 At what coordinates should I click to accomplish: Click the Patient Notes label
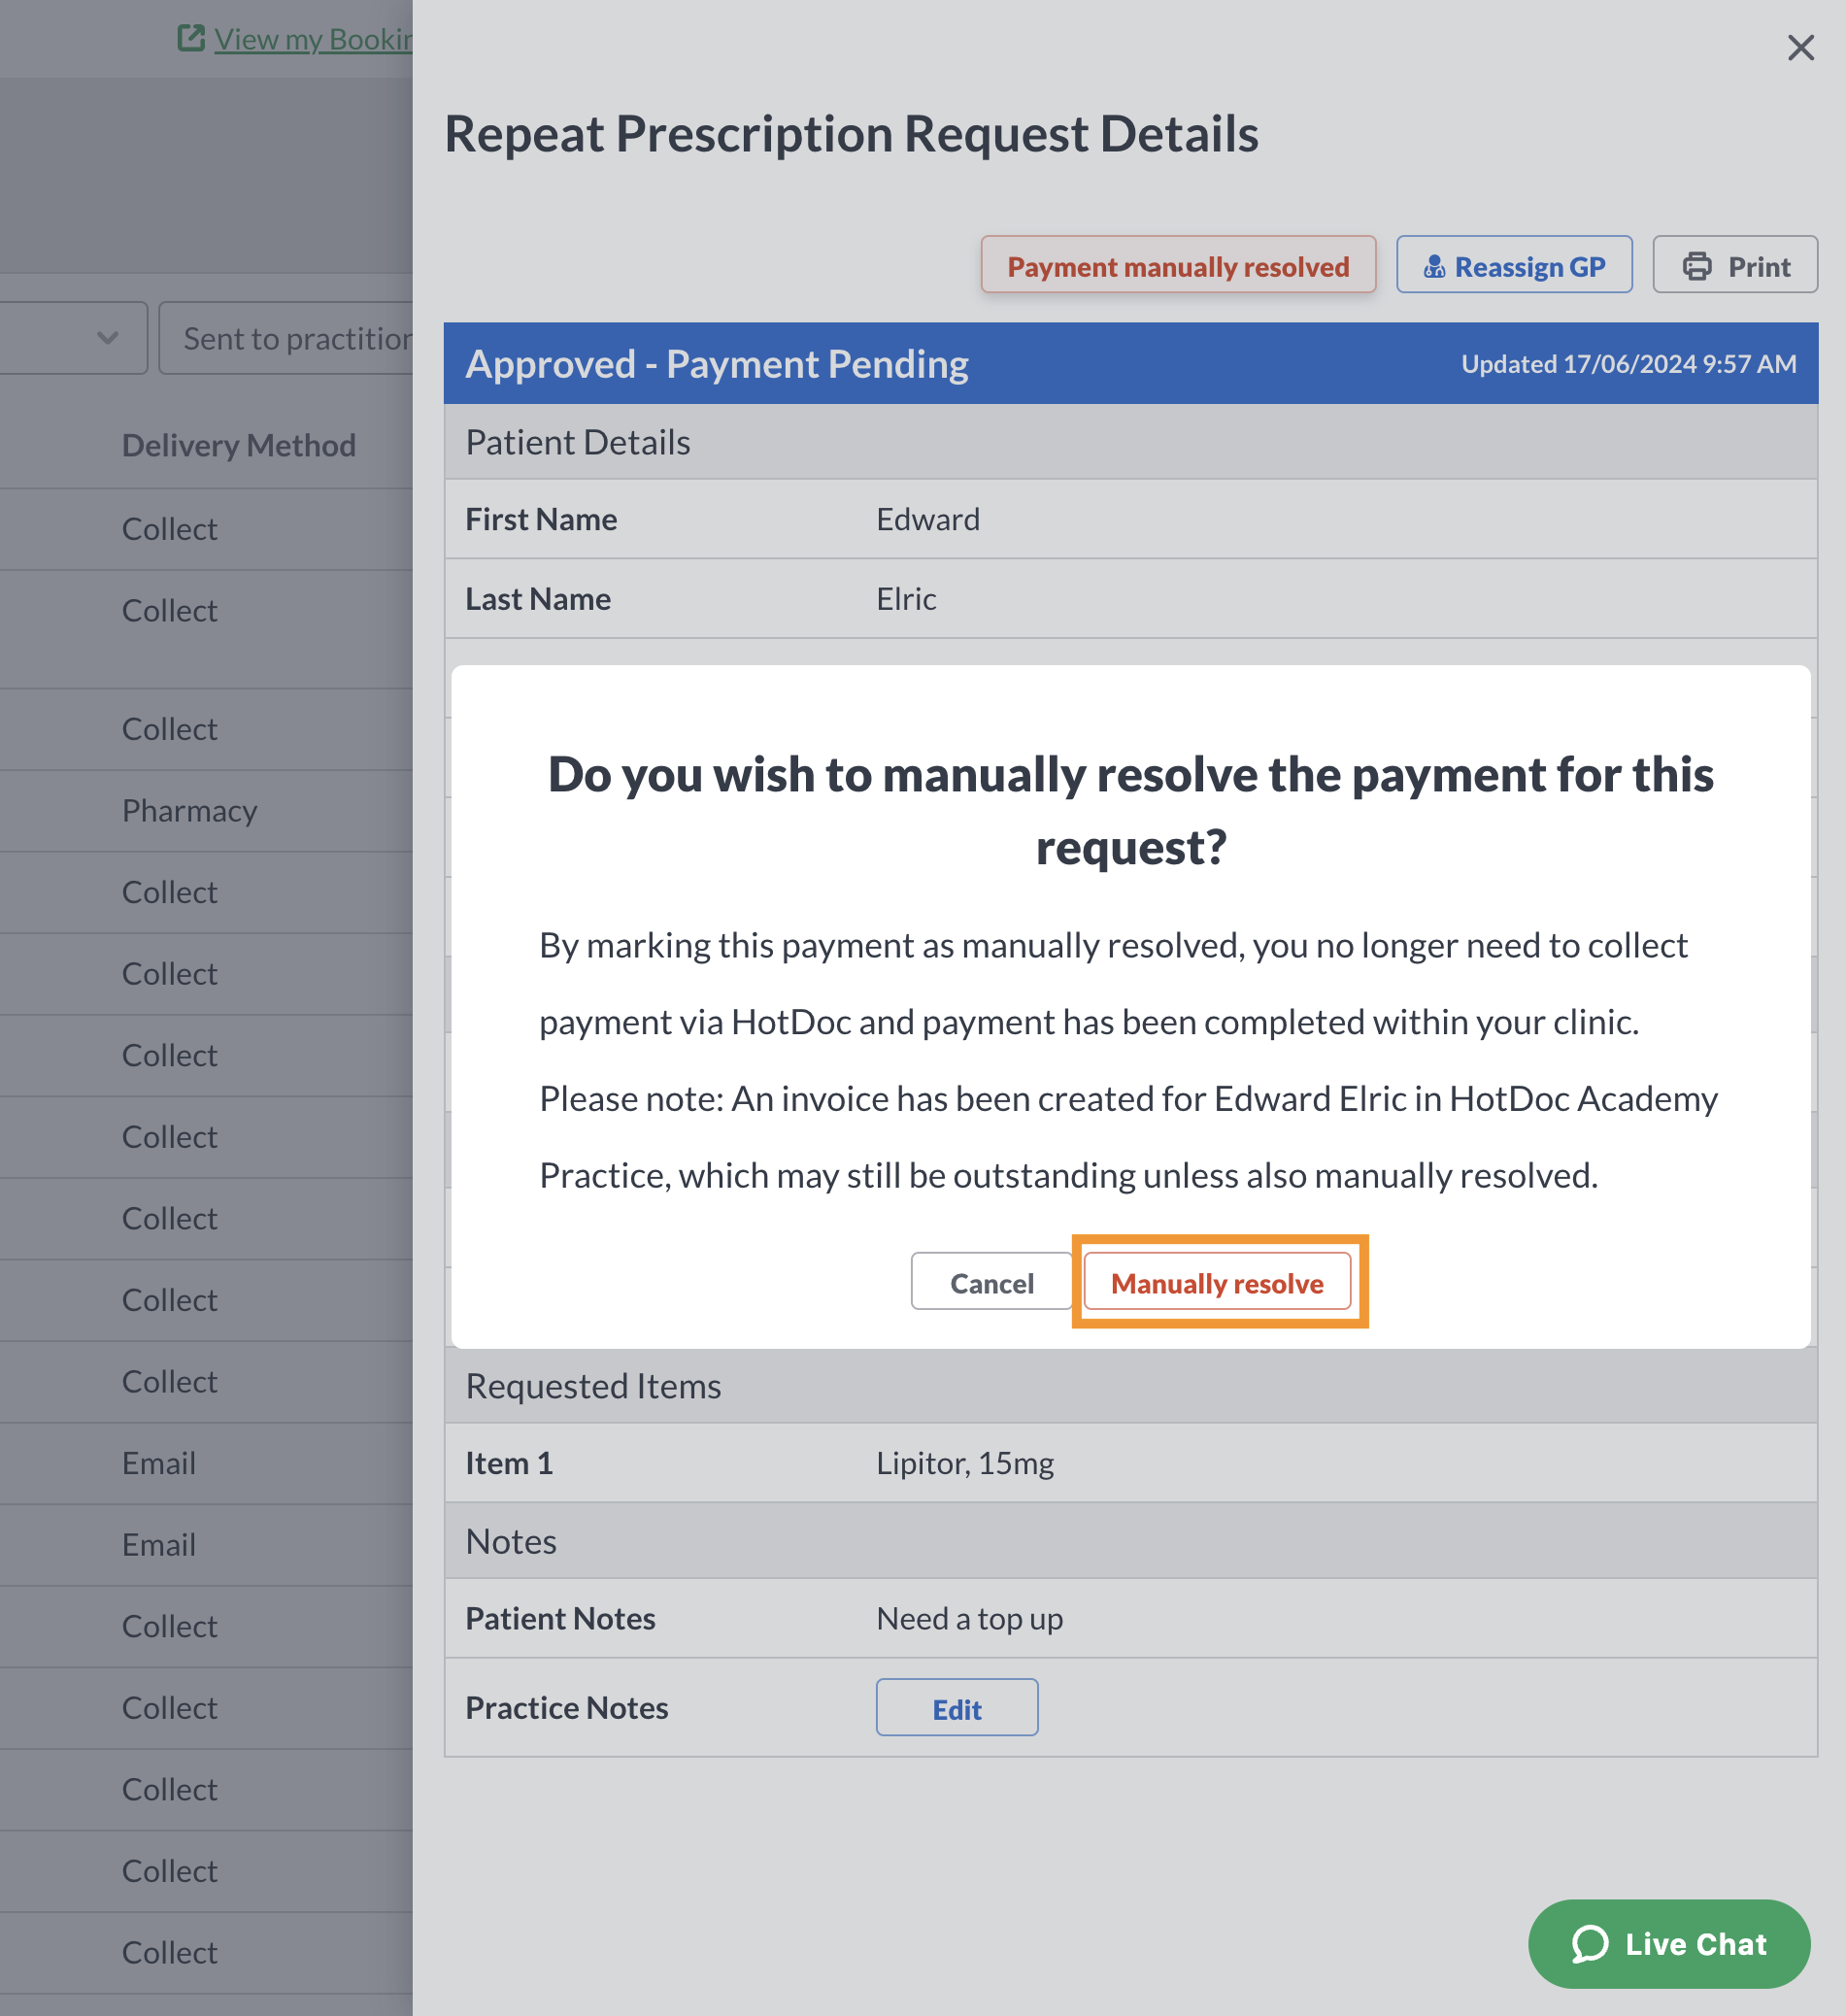click(x=560, y=1618)
